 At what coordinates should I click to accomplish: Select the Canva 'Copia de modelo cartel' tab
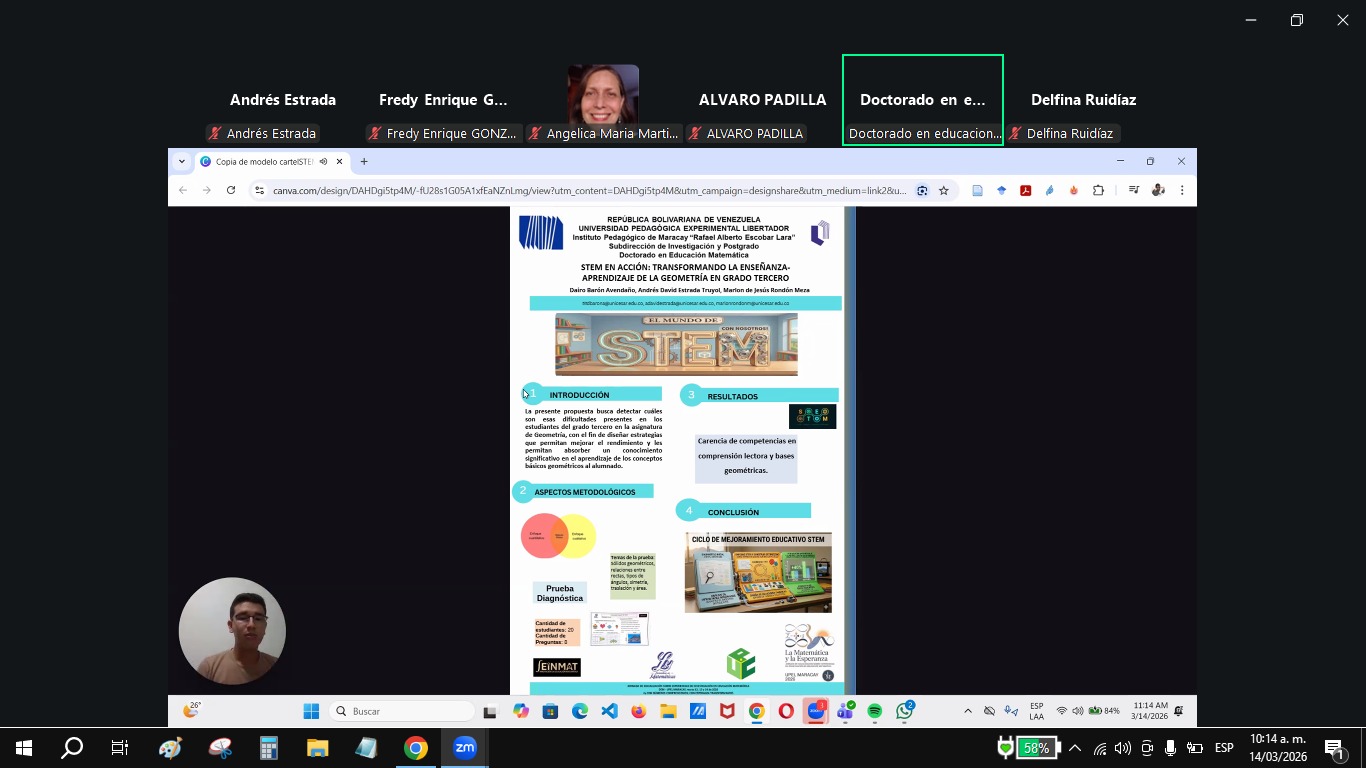(x=264, y=161)
